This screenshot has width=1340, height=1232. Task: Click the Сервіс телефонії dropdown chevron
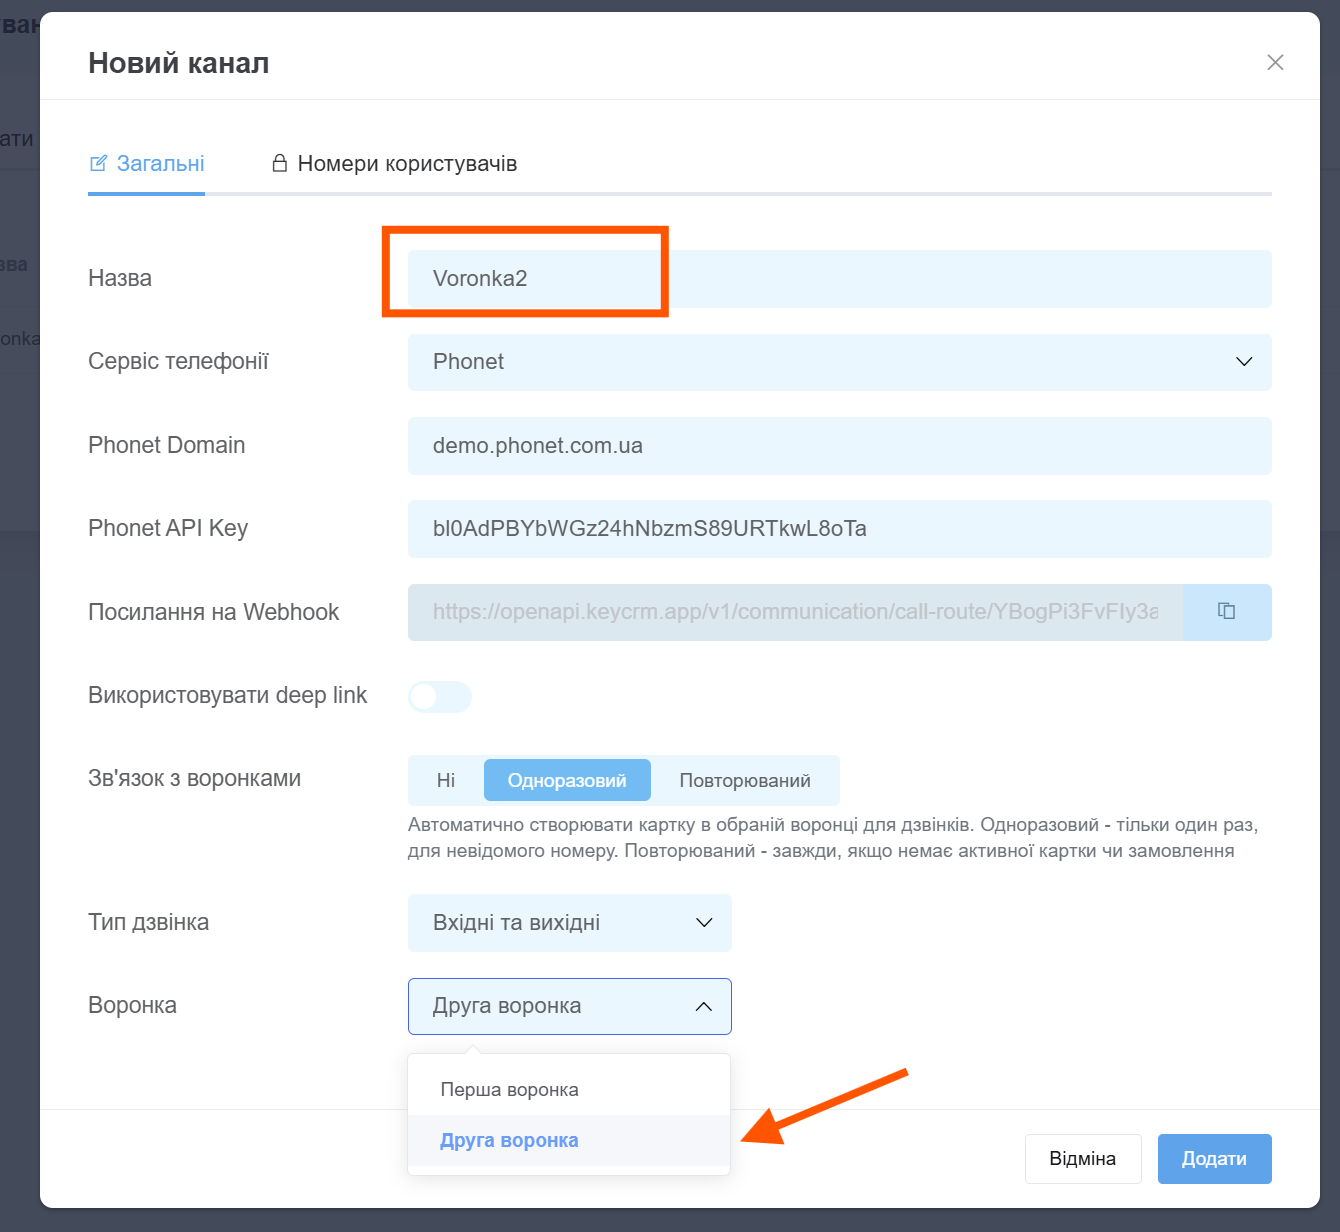coord(1244,362)
